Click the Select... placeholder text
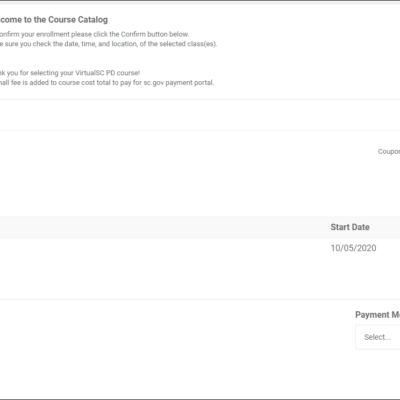400x400 pixels. [377, 337]
